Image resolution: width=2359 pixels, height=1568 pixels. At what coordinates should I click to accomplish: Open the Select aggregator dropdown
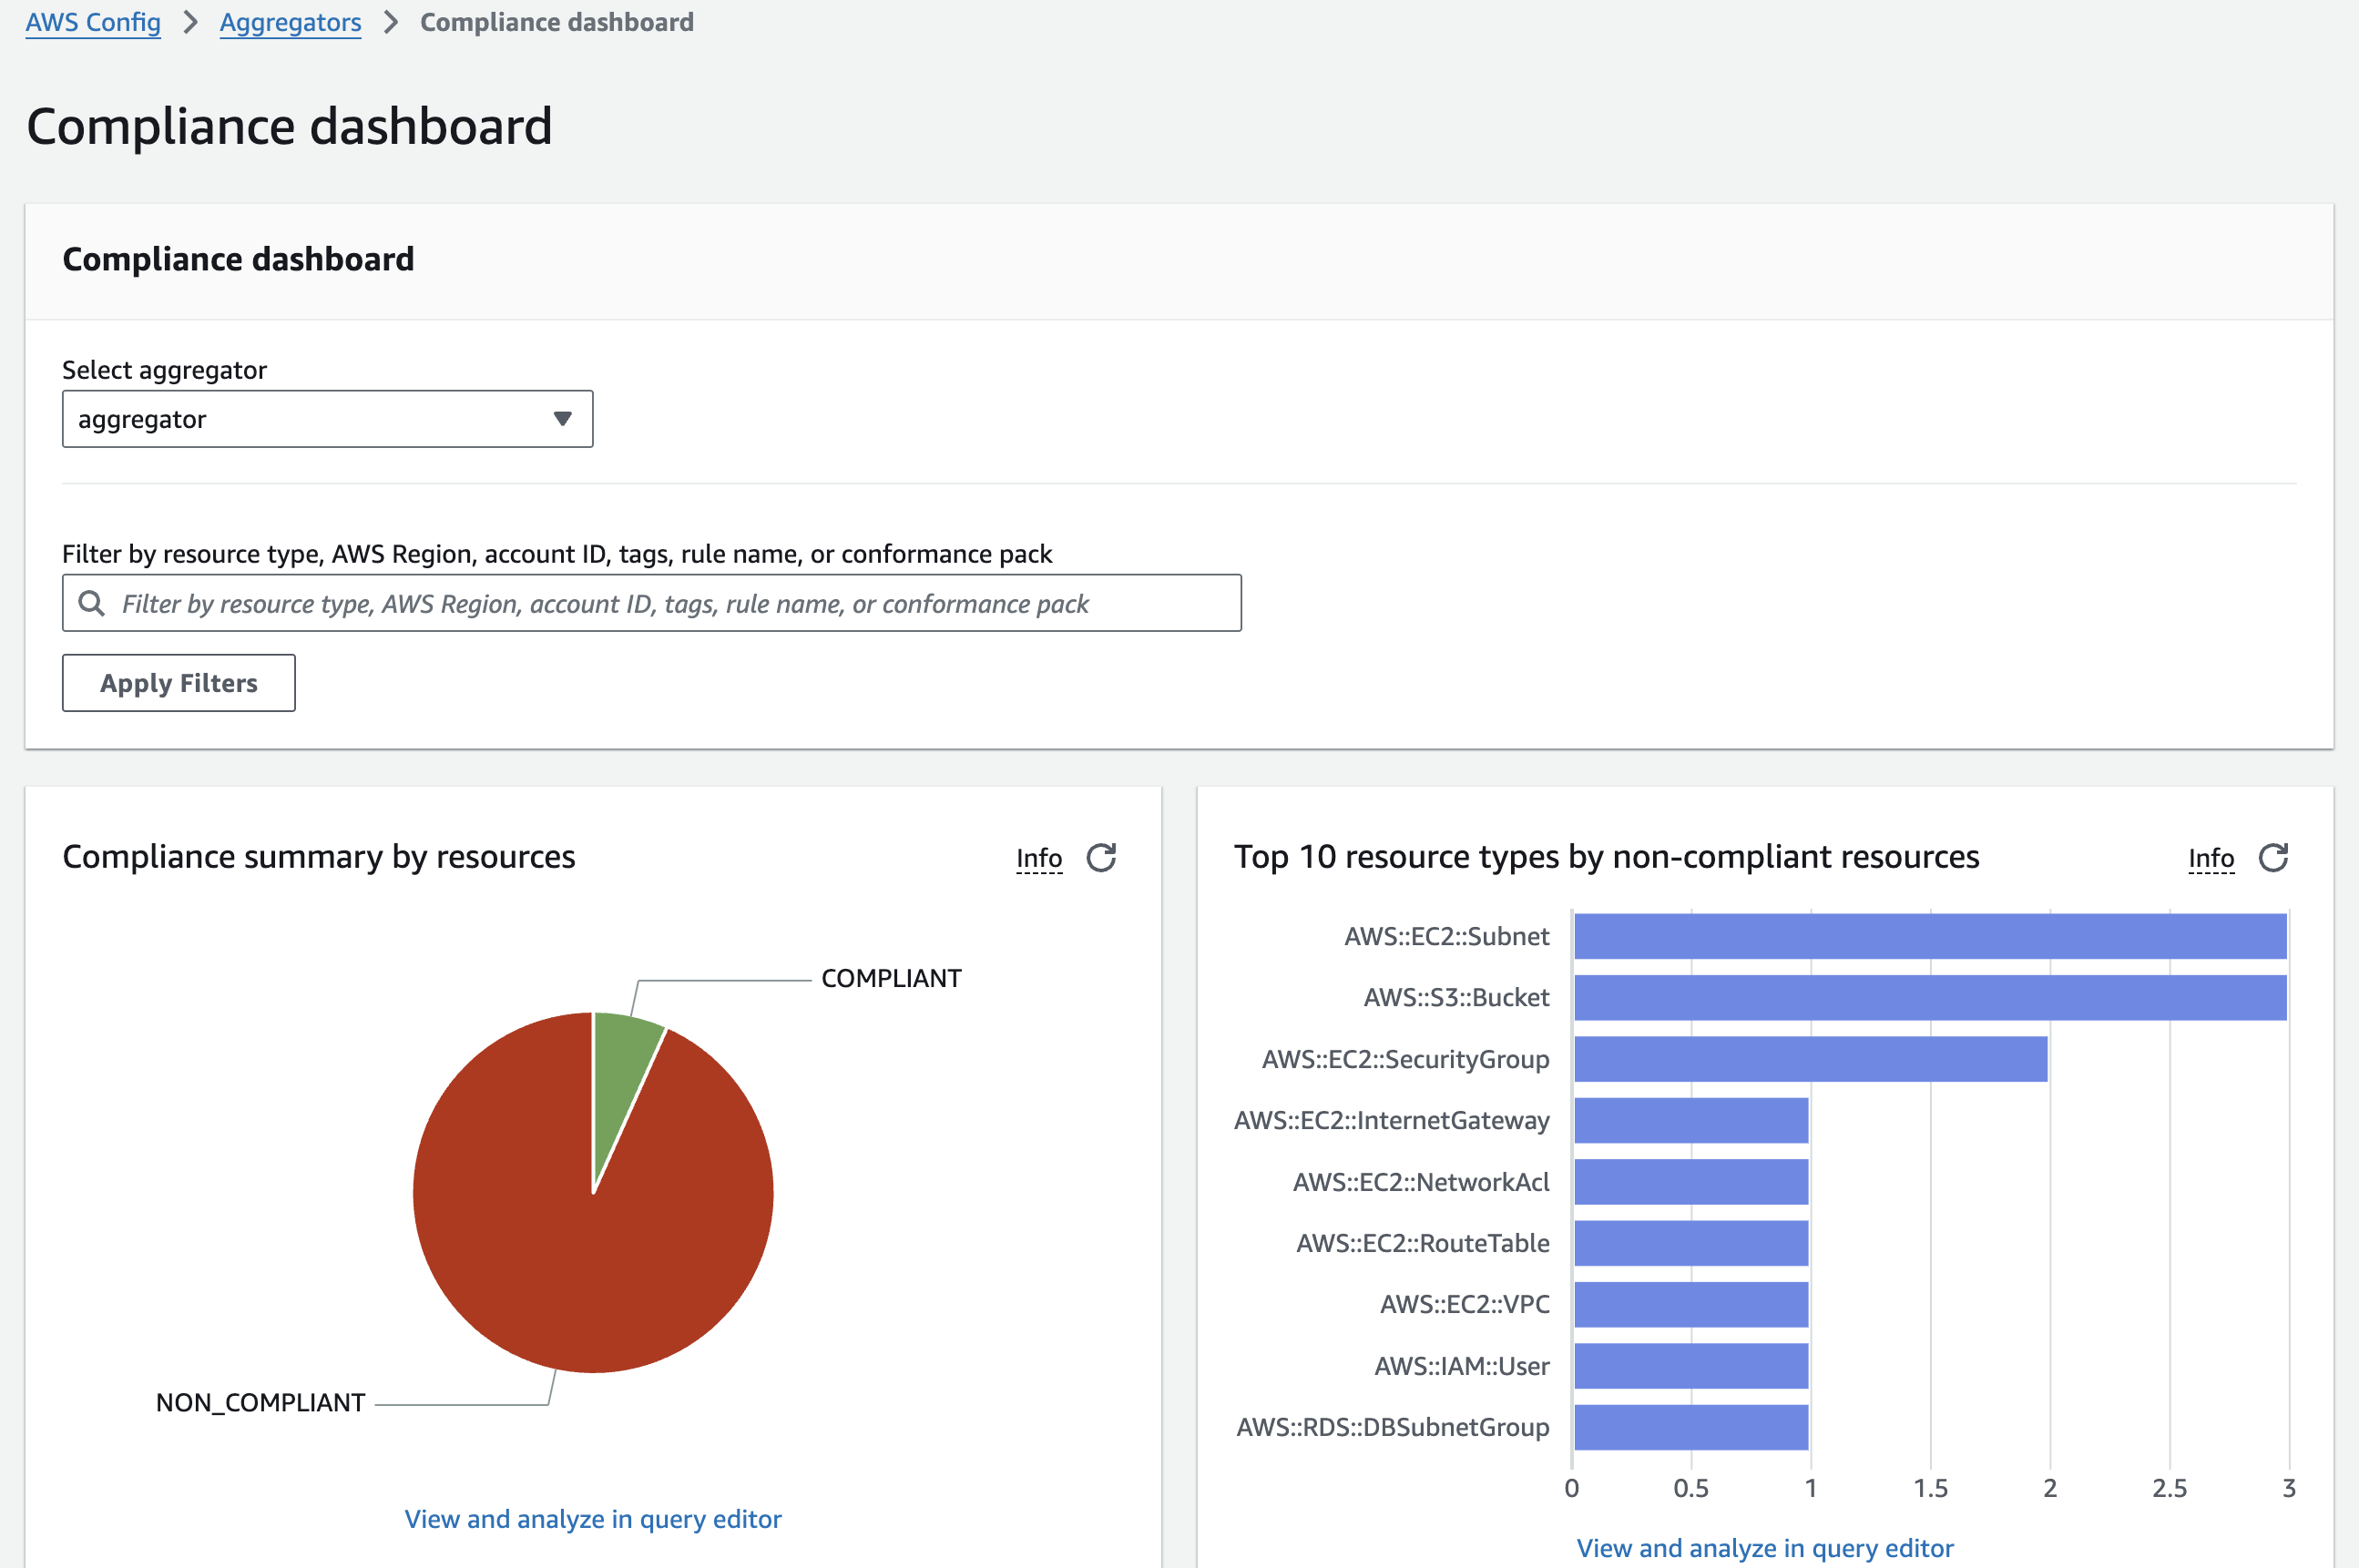327,419
